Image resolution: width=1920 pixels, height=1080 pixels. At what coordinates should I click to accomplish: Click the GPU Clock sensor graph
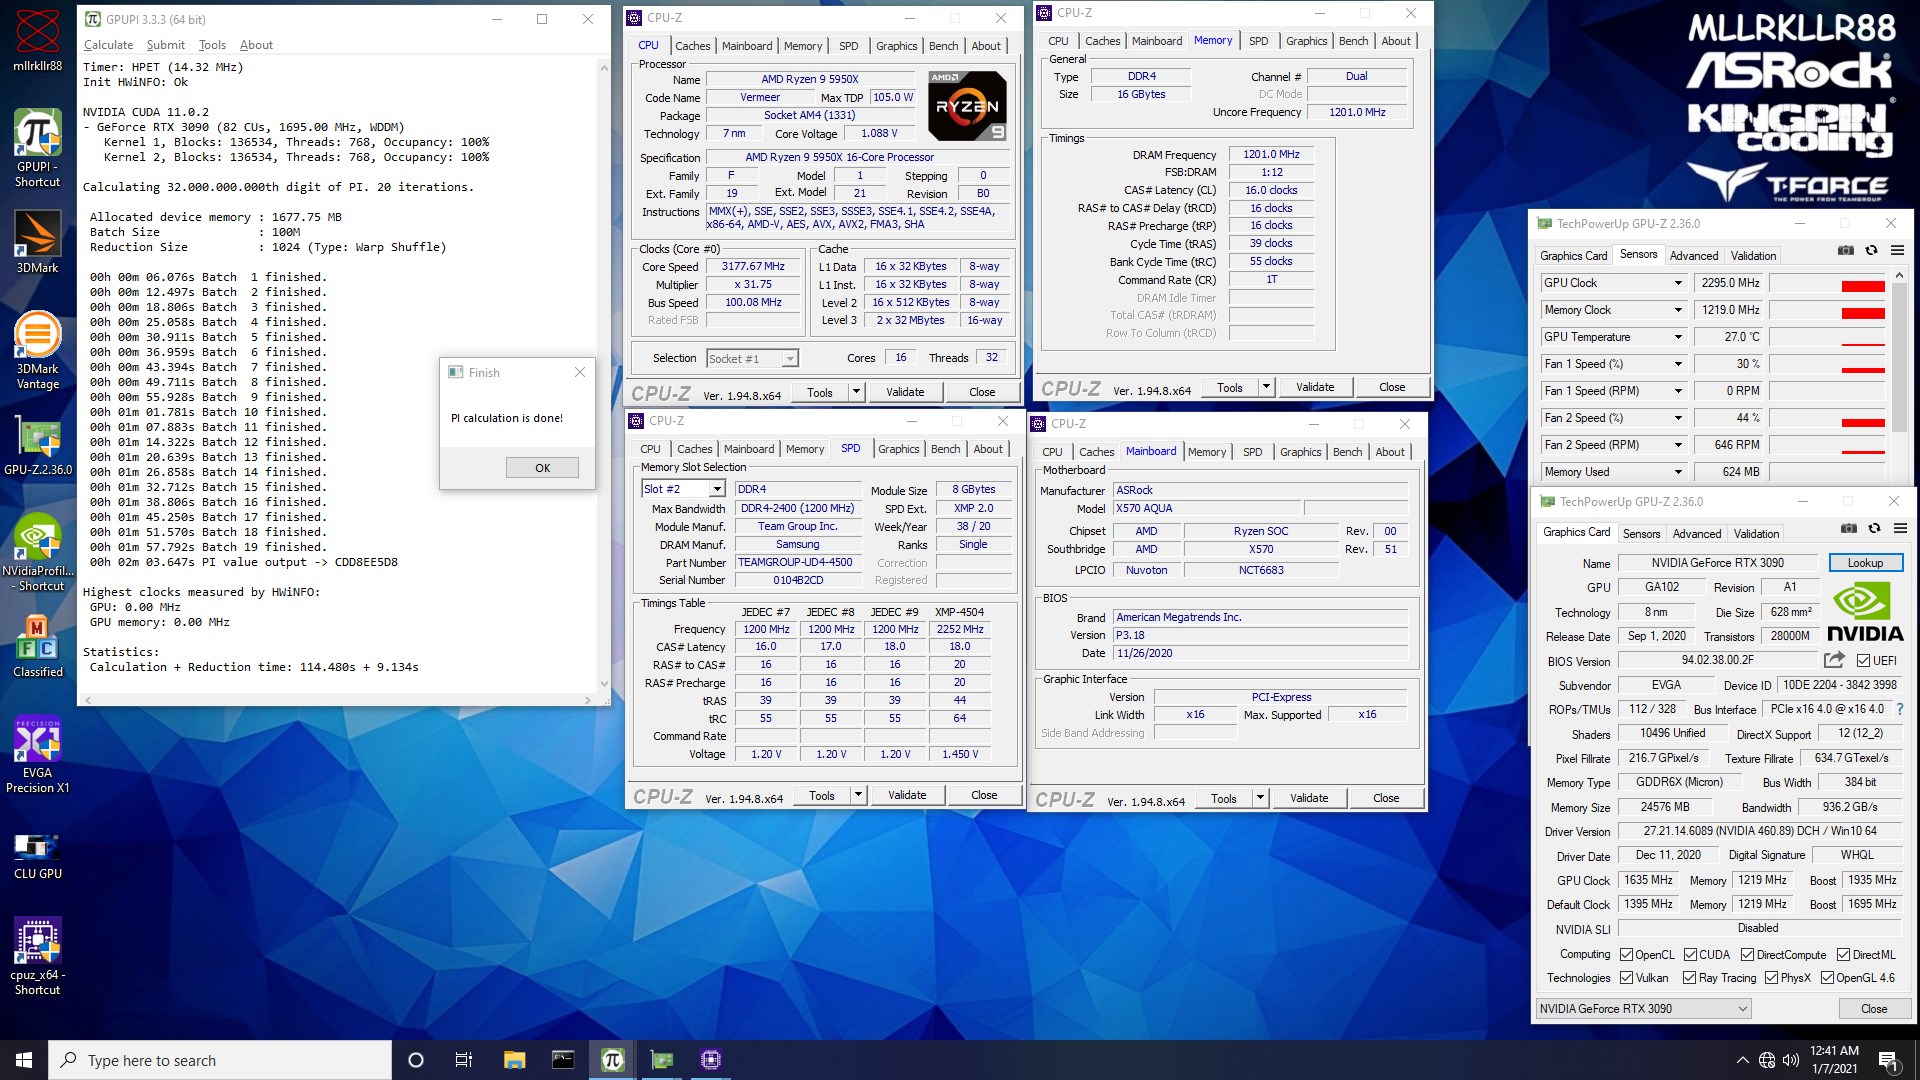(1829, 283)
